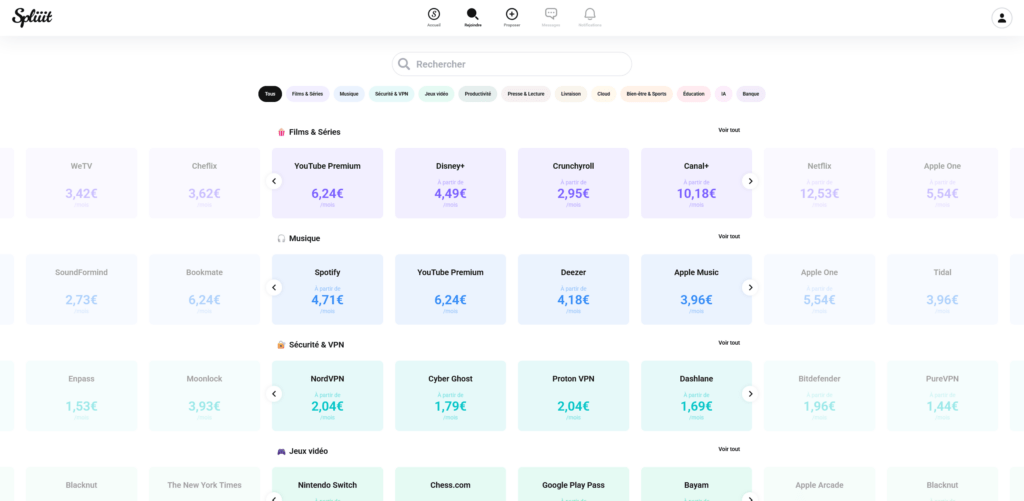Screen dimensions: 1024x501
Task: Open the NordVPN subscription card
Action: coord(327,396)
